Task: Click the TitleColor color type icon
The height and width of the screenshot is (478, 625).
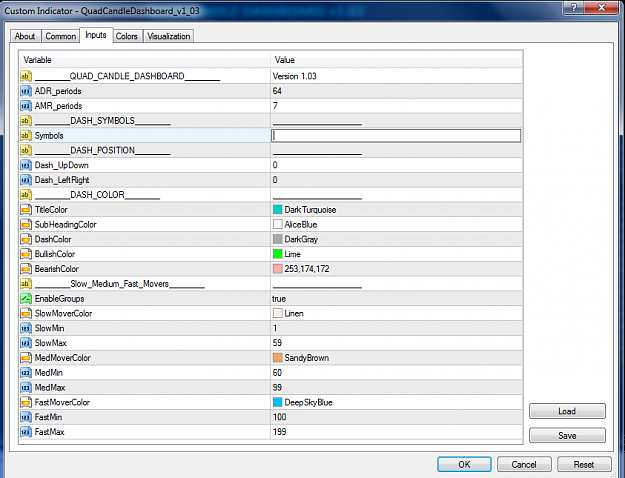Action: pos(26,210)
